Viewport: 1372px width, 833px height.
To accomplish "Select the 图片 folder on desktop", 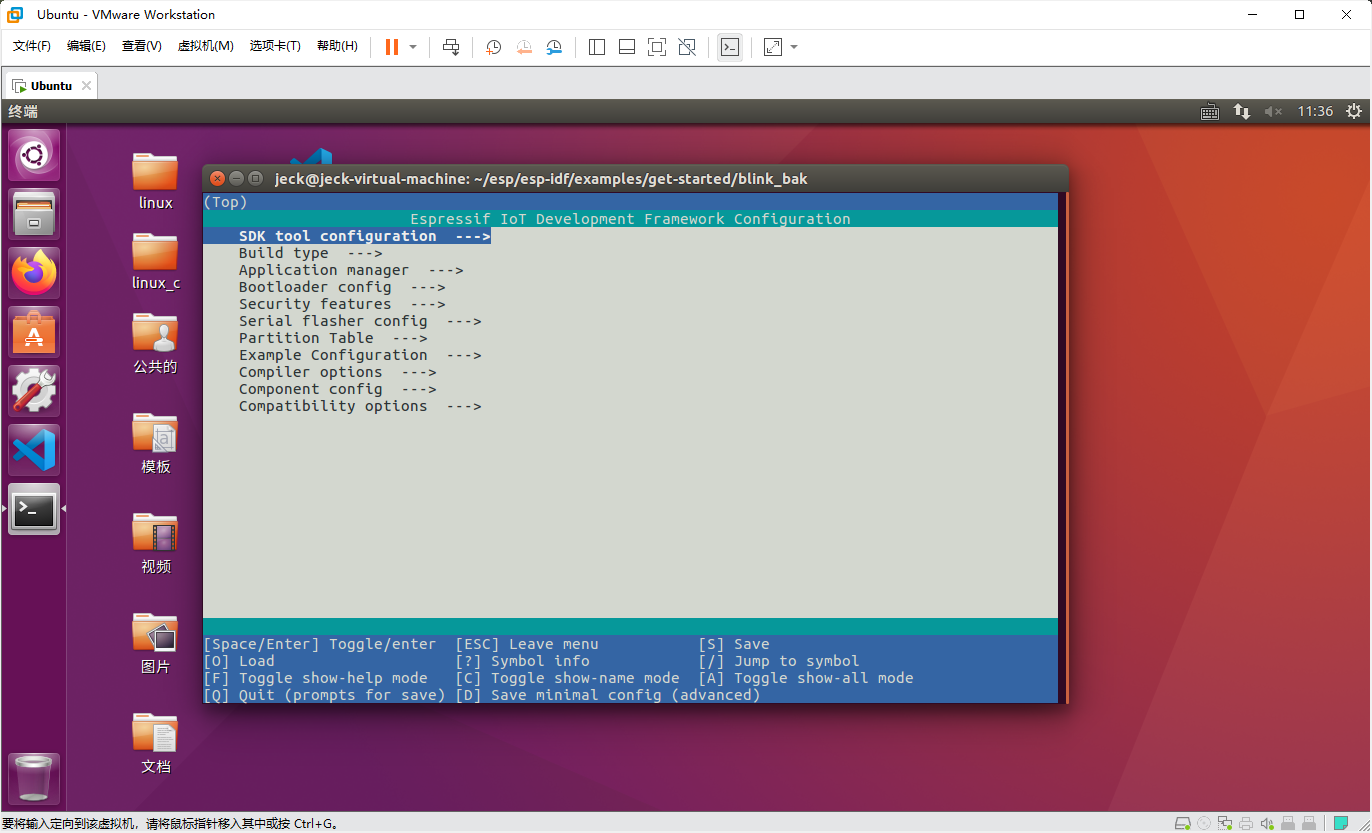I will (155, 643).
